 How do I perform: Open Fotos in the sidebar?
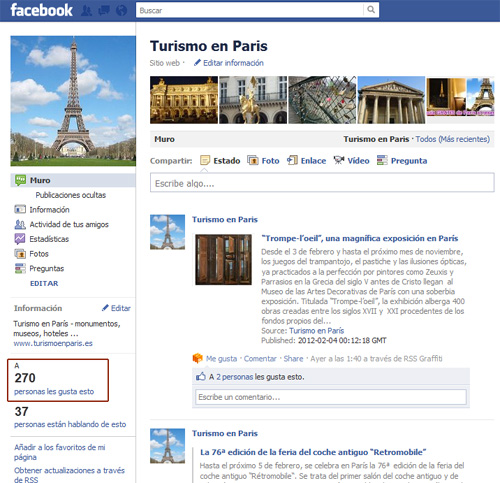point(39,254)
